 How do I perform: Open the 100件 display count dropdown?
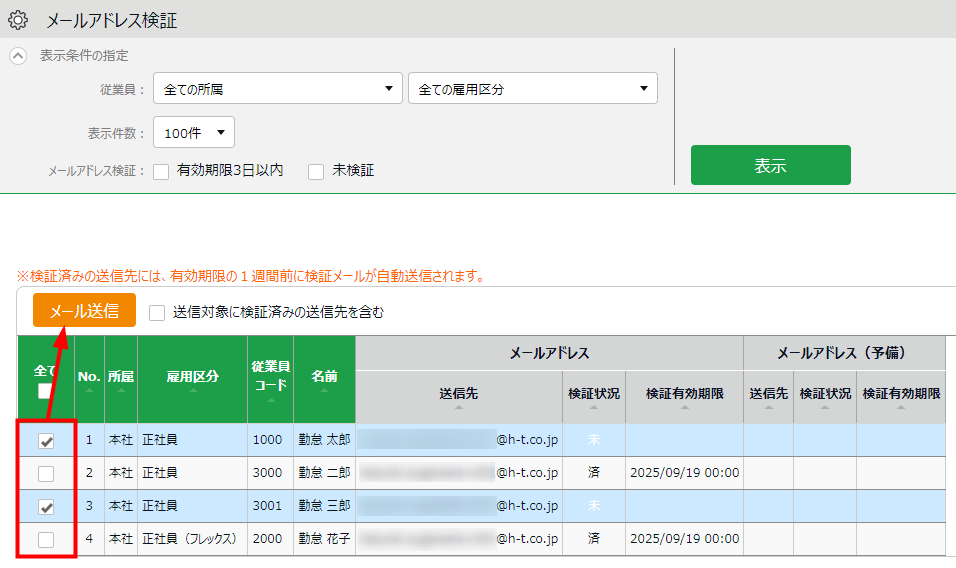(194, 132)
